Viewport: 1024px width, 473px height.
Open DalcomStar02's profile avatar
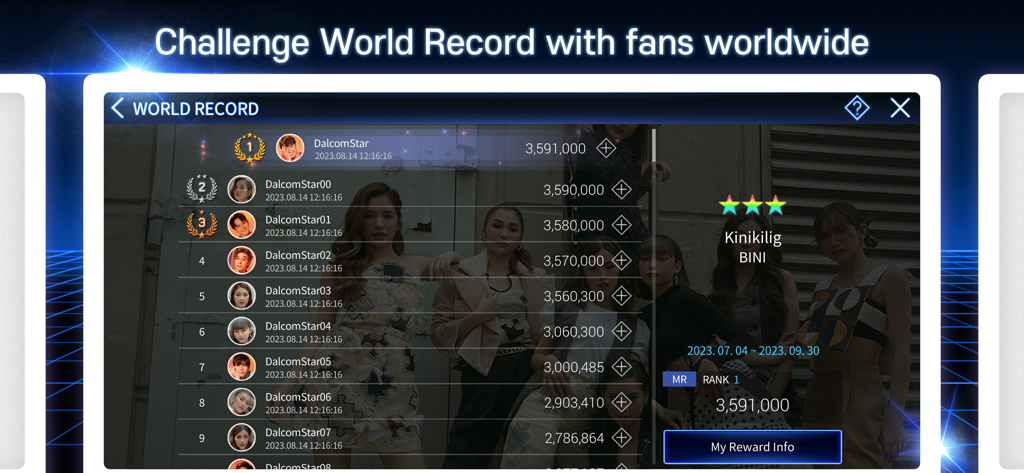242,260
